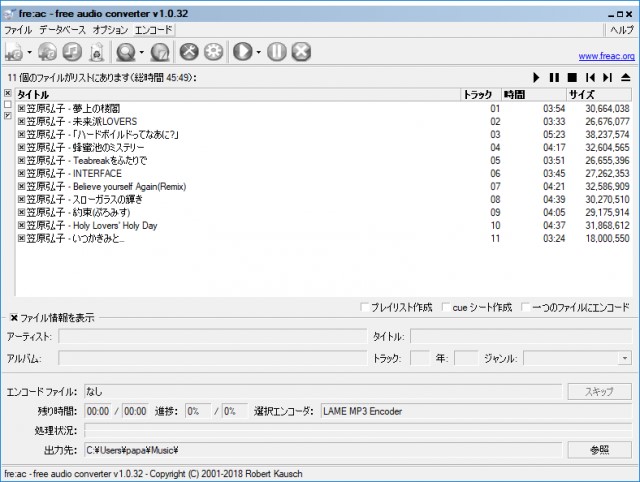Select track Teabreakをふたりで
The image size is (640, 482).
(324, 160)
